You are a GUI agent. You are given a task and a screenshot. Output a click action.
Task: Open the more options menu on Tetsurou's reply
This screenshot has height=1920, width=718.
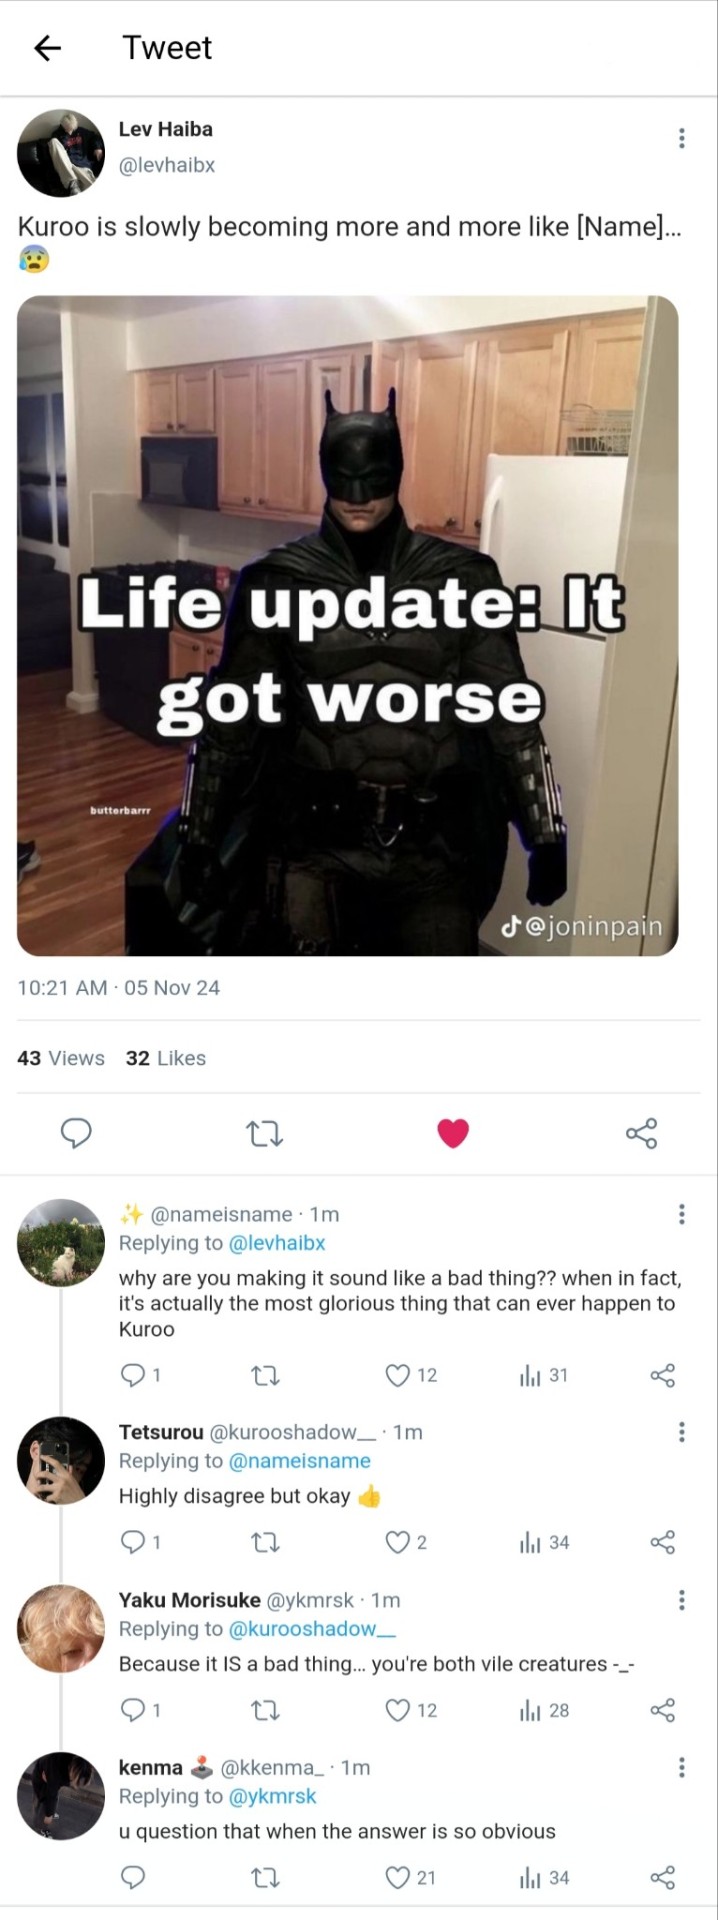click(x=681, y=1432)
